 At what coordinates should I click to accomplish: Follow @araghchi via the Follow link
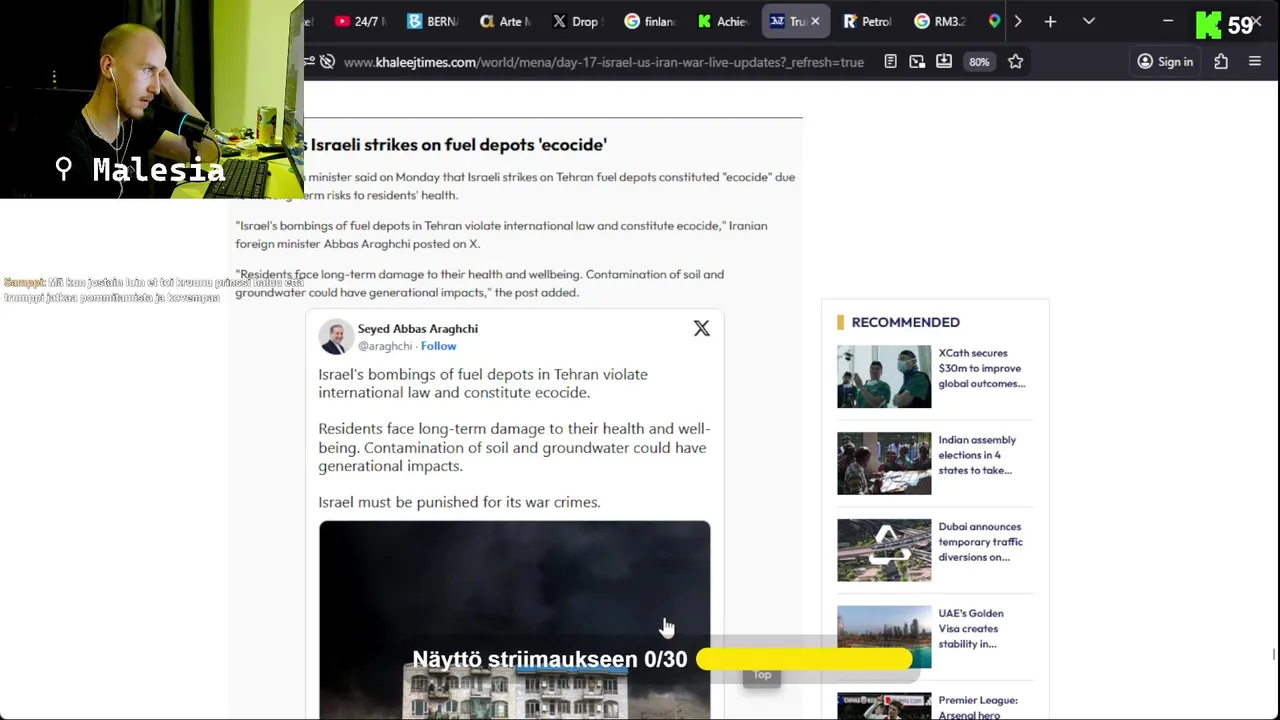coord(438,346)
